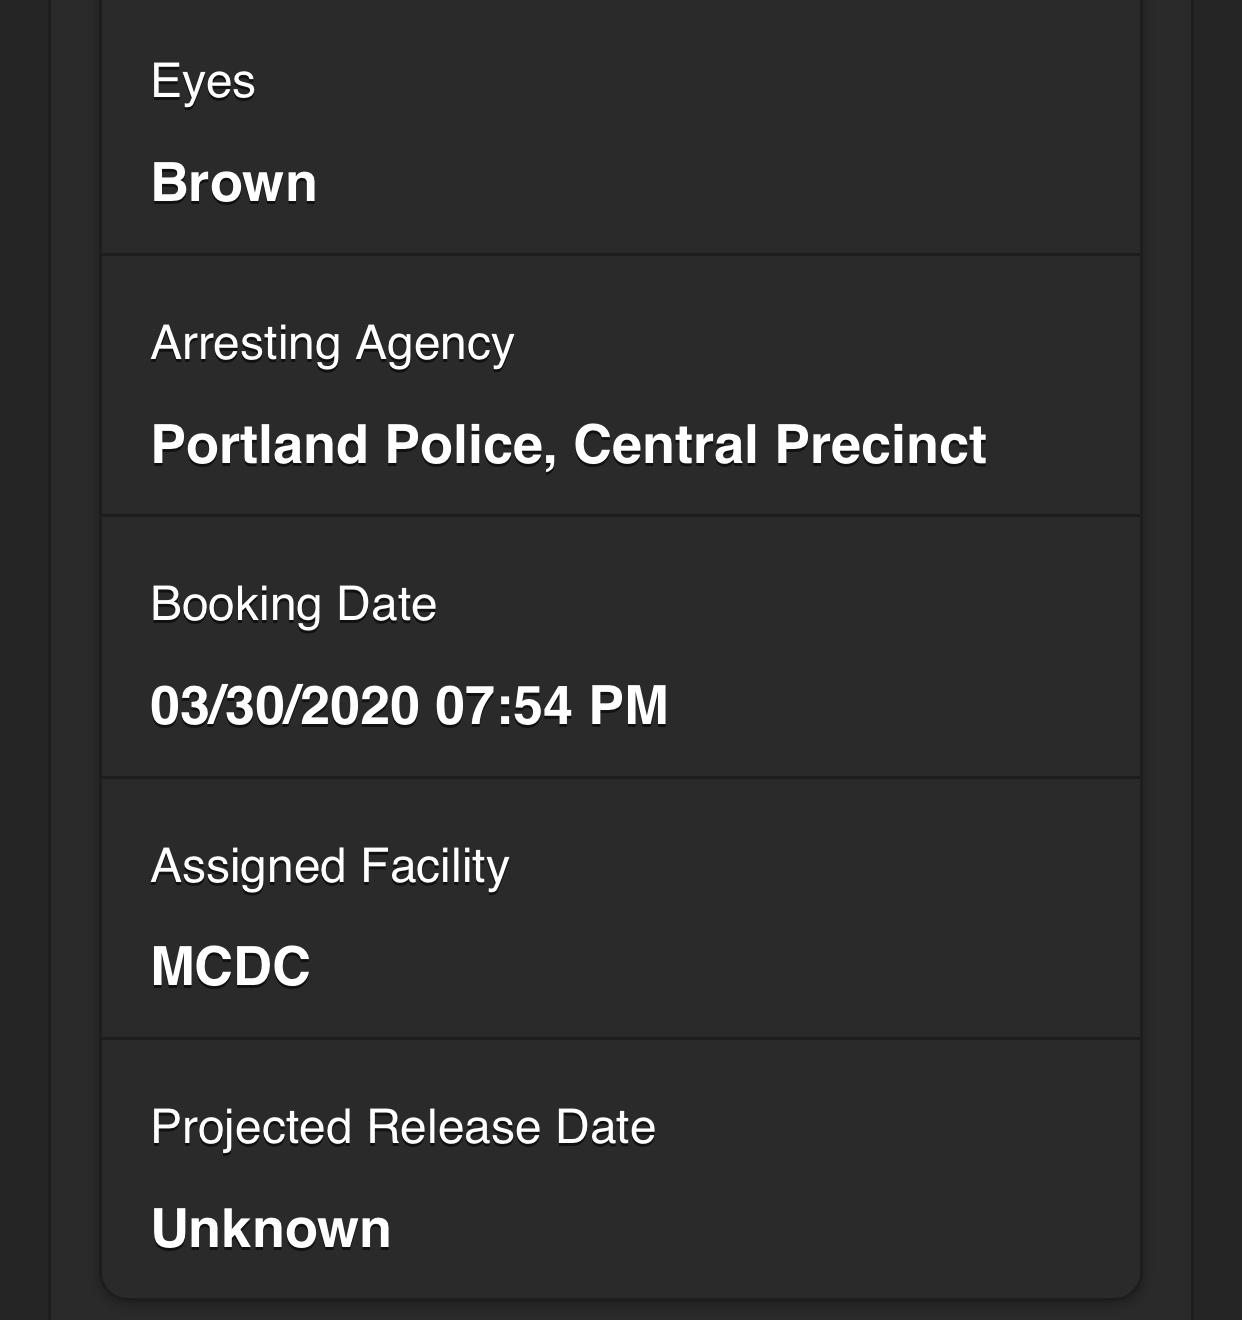Select the MCDC facility value

231,966
